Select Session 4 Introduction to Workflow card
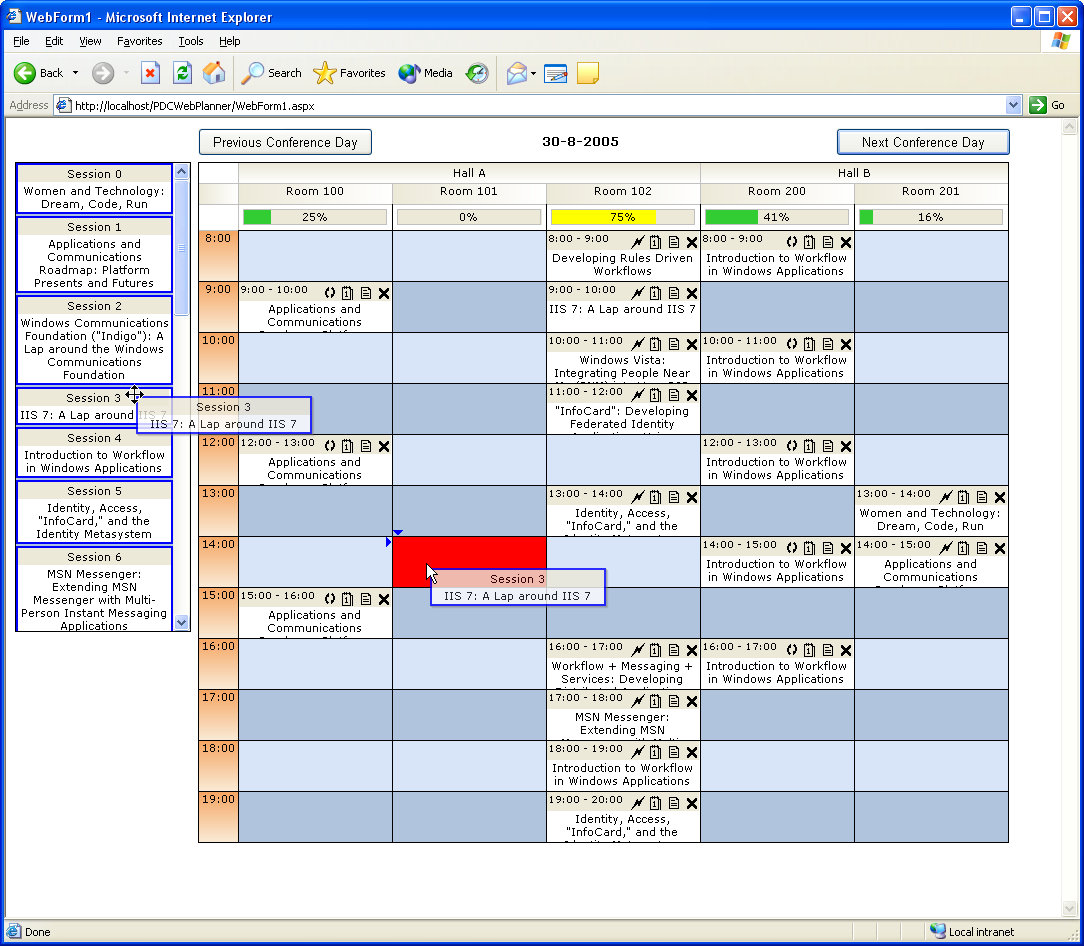 pos(94,452)
